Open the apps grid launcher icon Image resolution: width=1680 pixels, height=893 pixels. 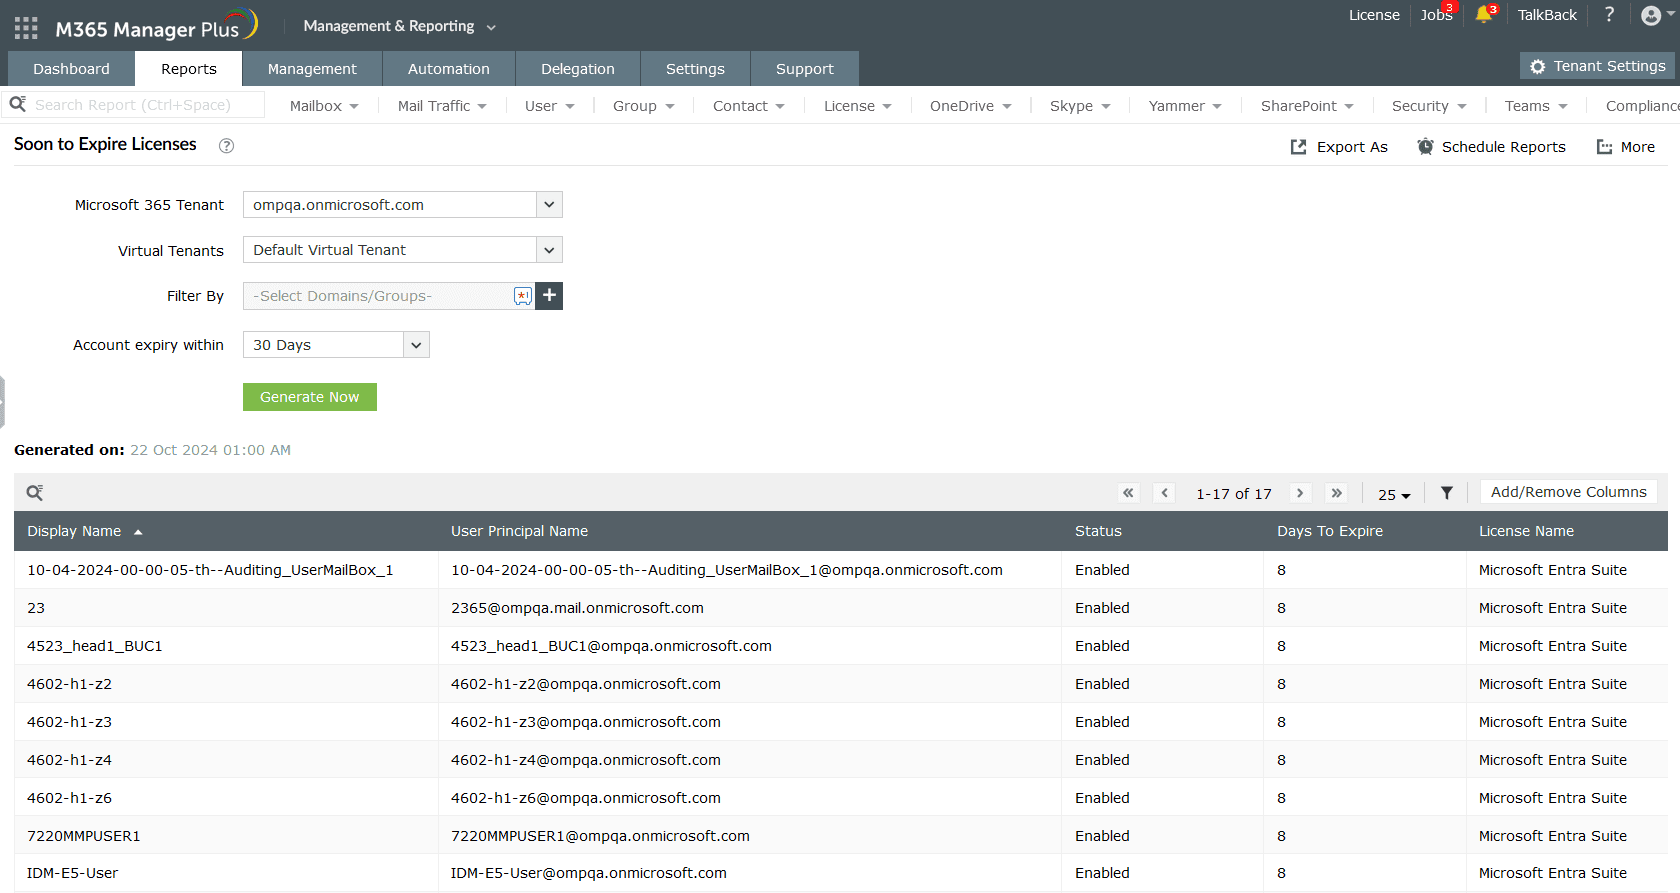point(26,28)
